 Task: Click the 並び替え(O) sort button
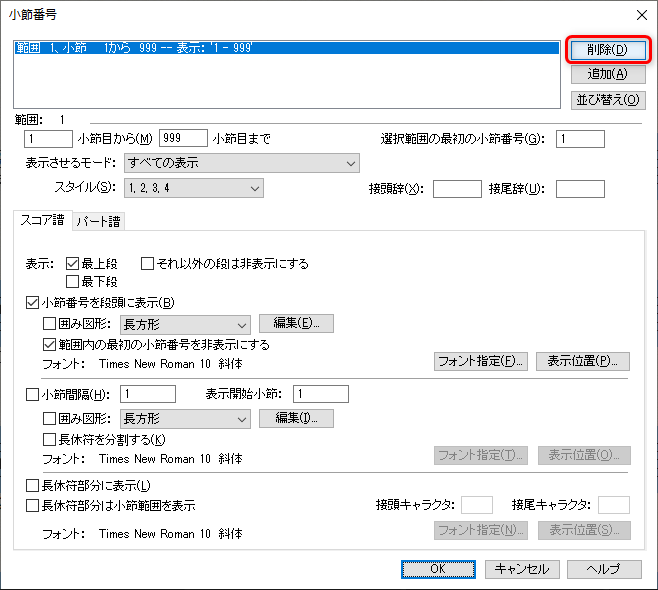pos(608,100)
